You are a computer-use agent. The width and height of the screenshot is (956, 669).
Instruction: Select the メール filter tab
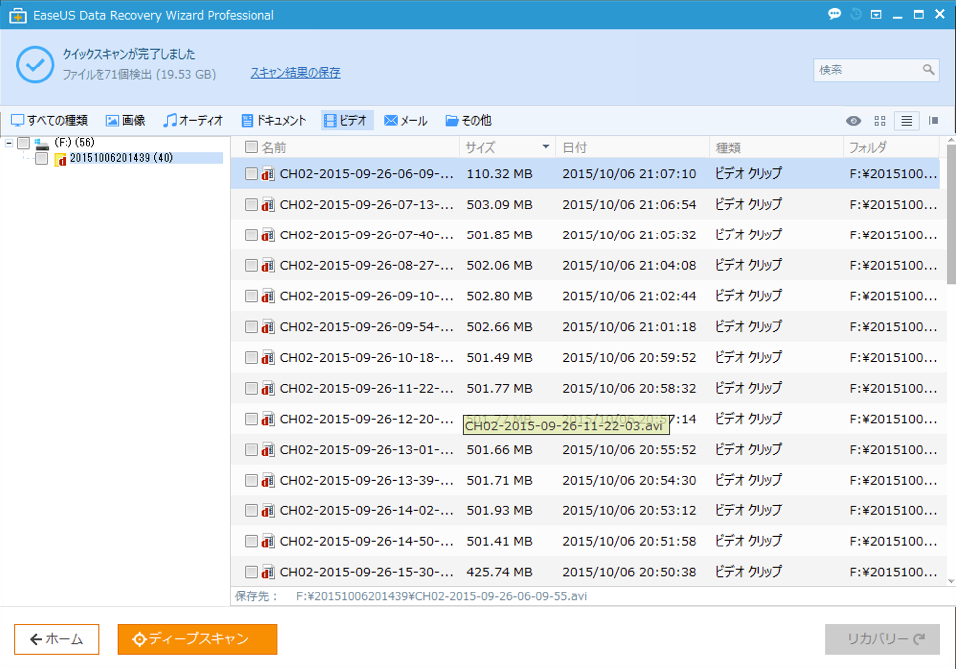point(406,121)
